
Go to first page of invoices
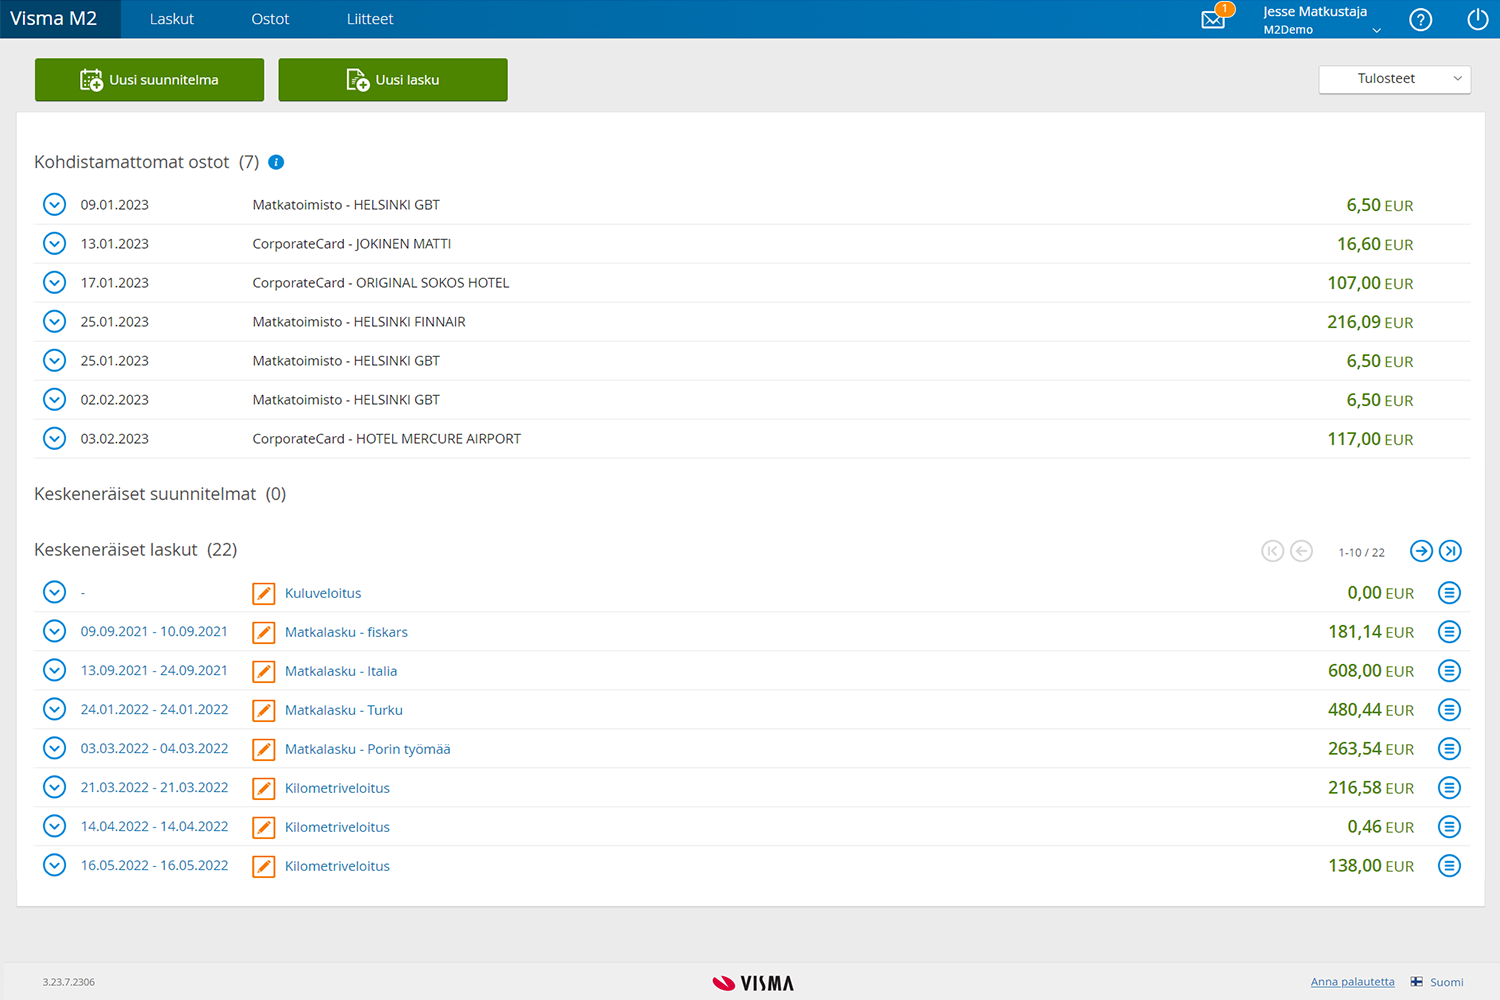pos(1272,551)
